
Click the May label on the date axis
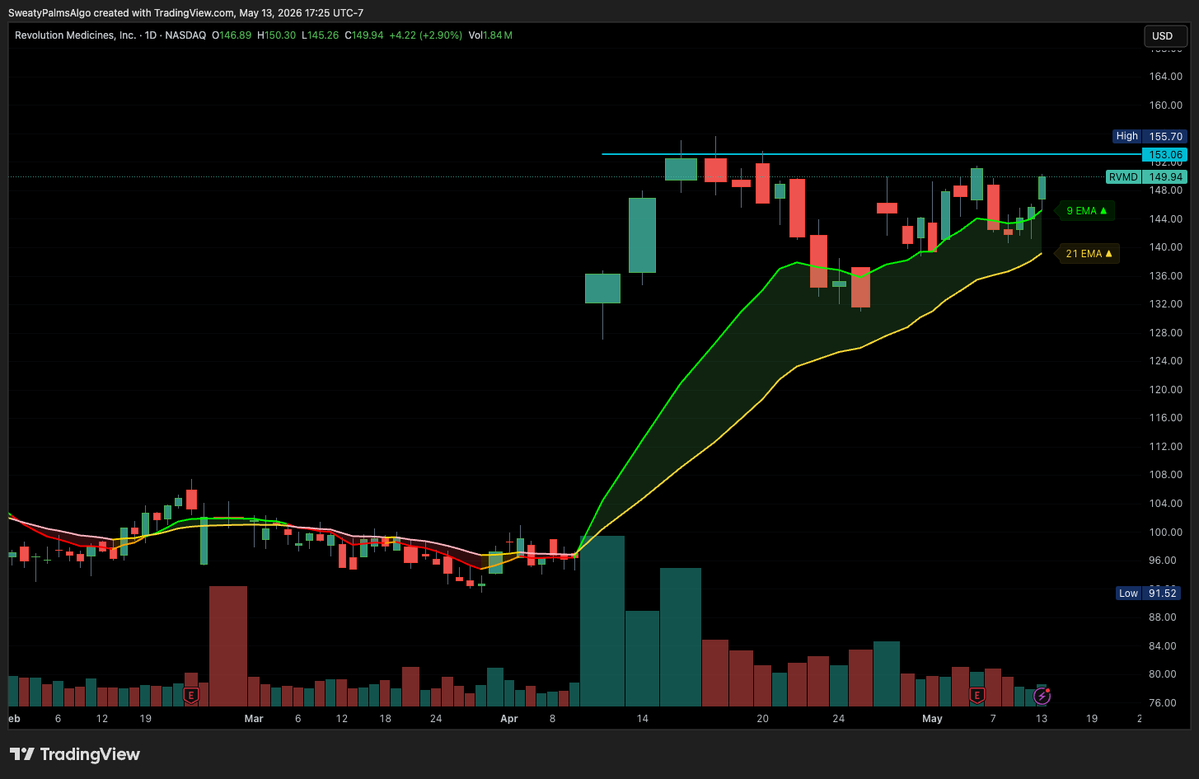click(x=932, y=719)
